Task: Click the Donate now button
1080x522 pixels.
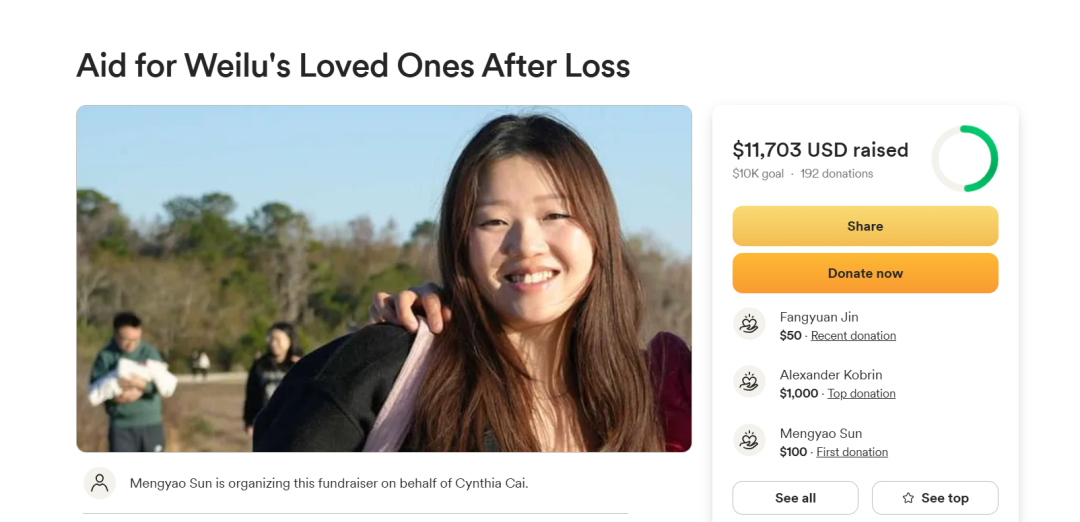Action: pos(865,273)
